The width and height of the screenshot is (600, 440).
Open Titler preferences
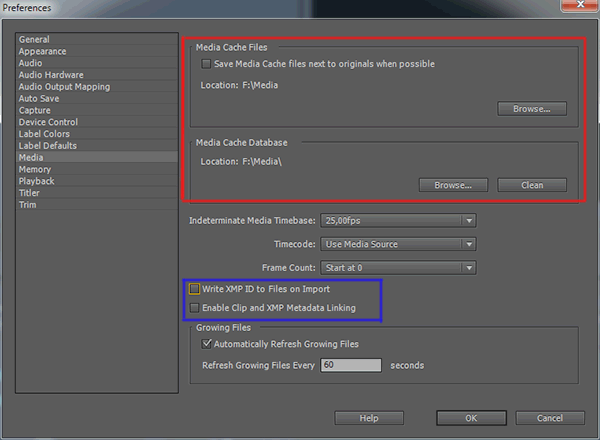click(97, 193)
